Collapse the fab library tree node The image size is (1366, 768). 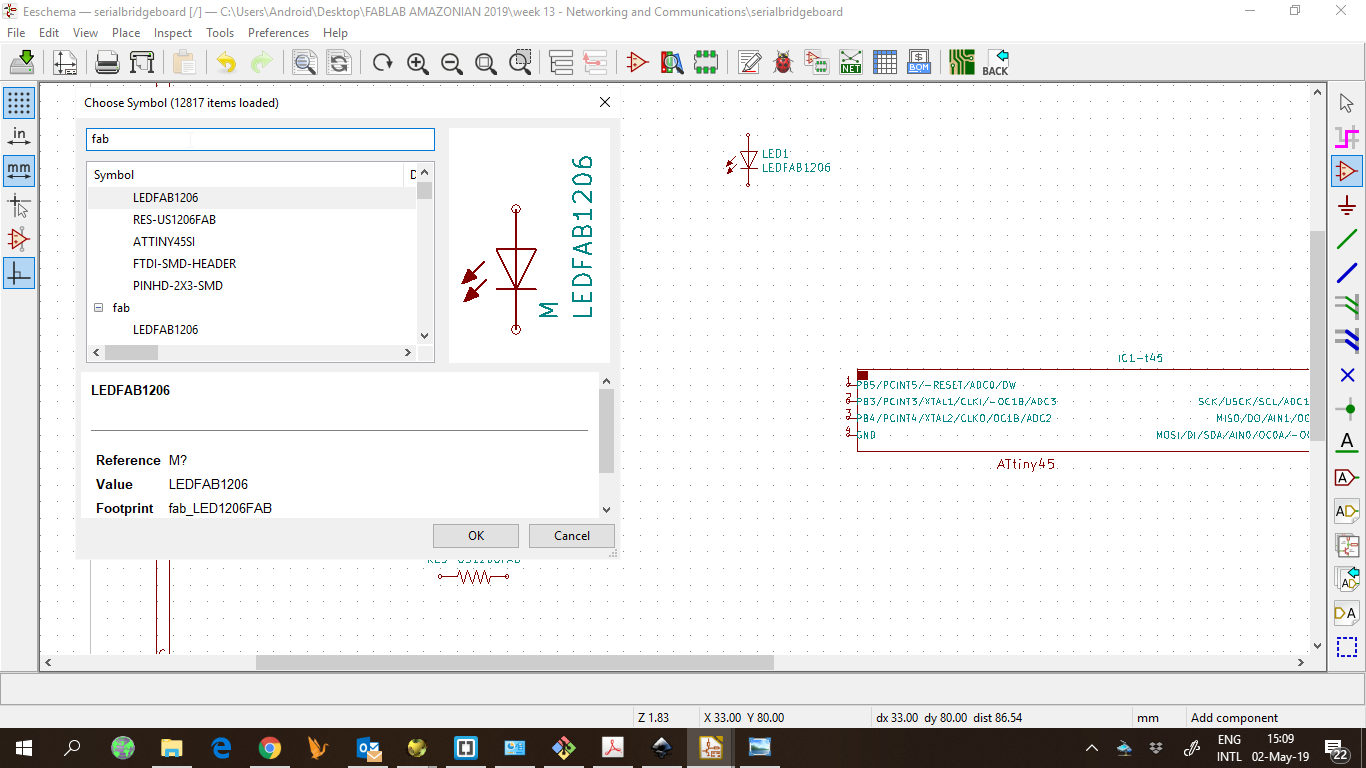99,308
